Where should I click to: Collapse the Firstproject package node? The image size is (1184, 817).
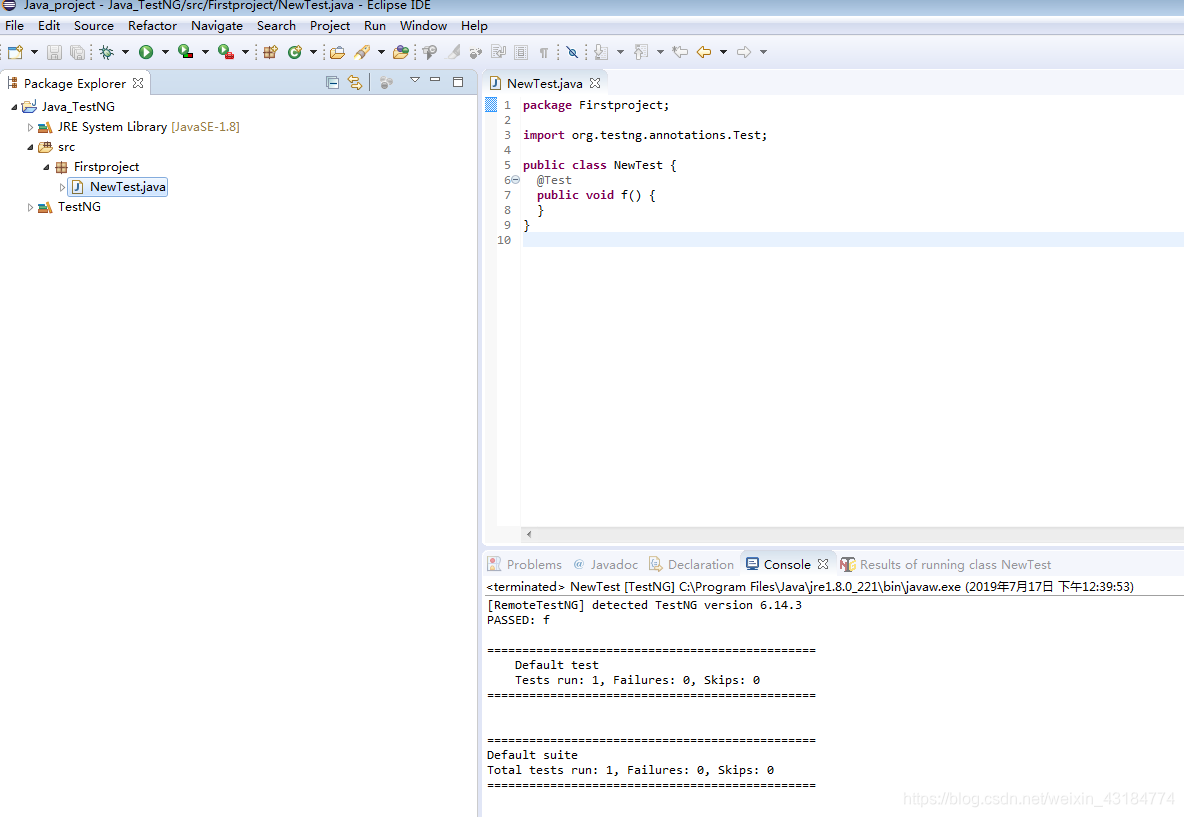point(46,167)
